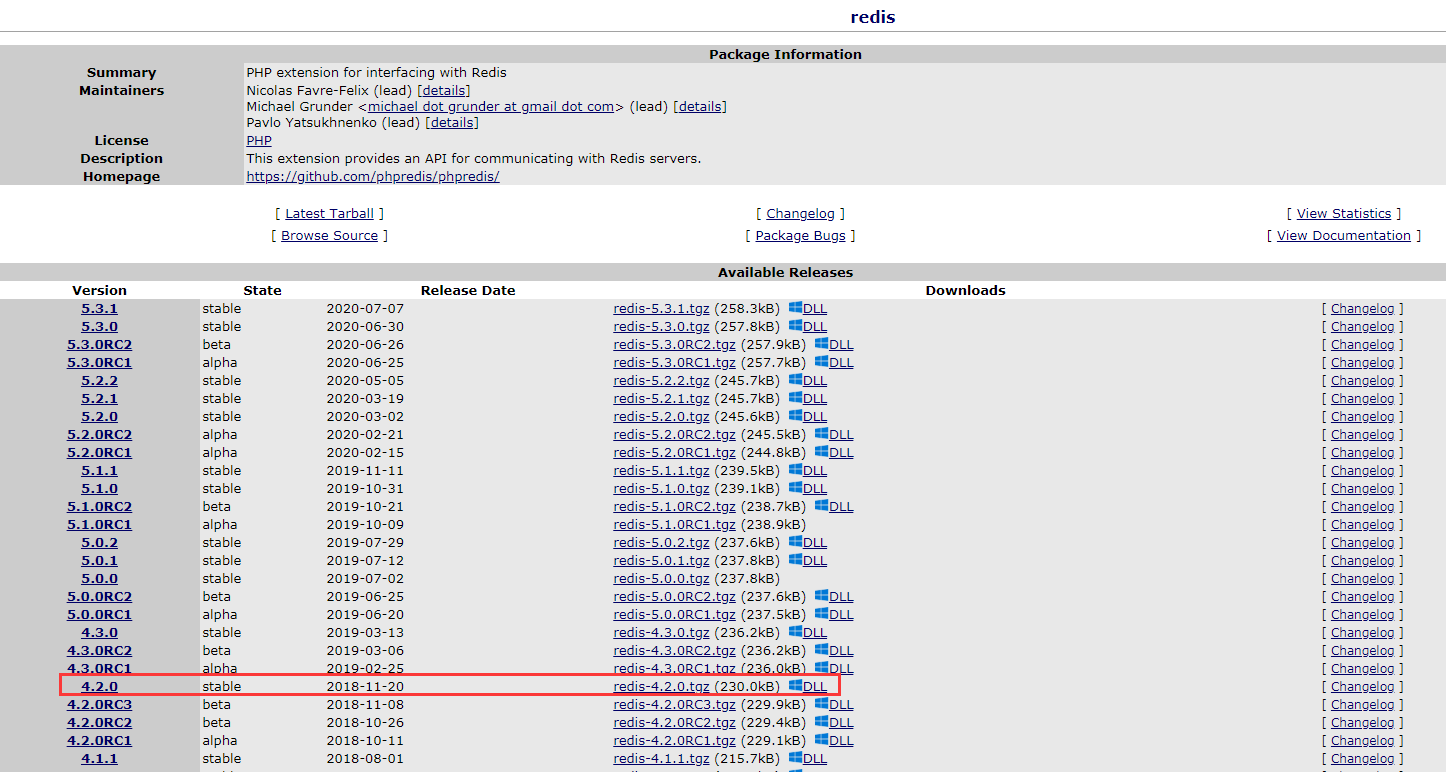
Task: Click Browse Source
Action: [x=329, y=235]
